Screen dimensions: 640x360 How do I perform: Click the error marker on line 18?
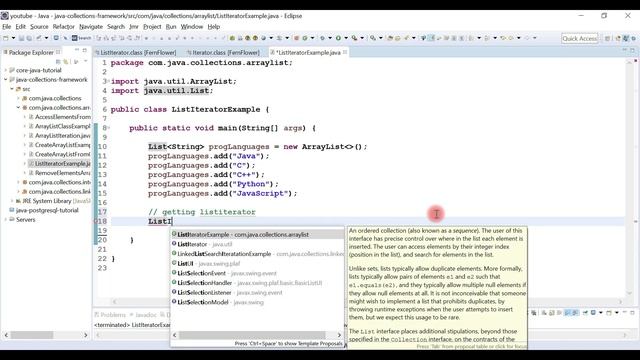(x=96, y=221)
